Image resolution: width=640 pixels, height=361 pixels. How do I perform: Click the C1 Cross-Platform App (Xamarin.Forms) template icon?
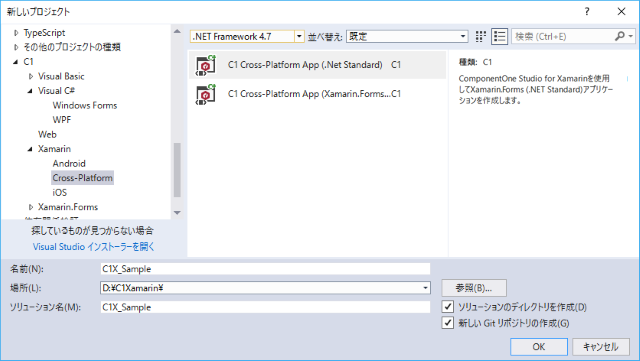pos(206,94)
